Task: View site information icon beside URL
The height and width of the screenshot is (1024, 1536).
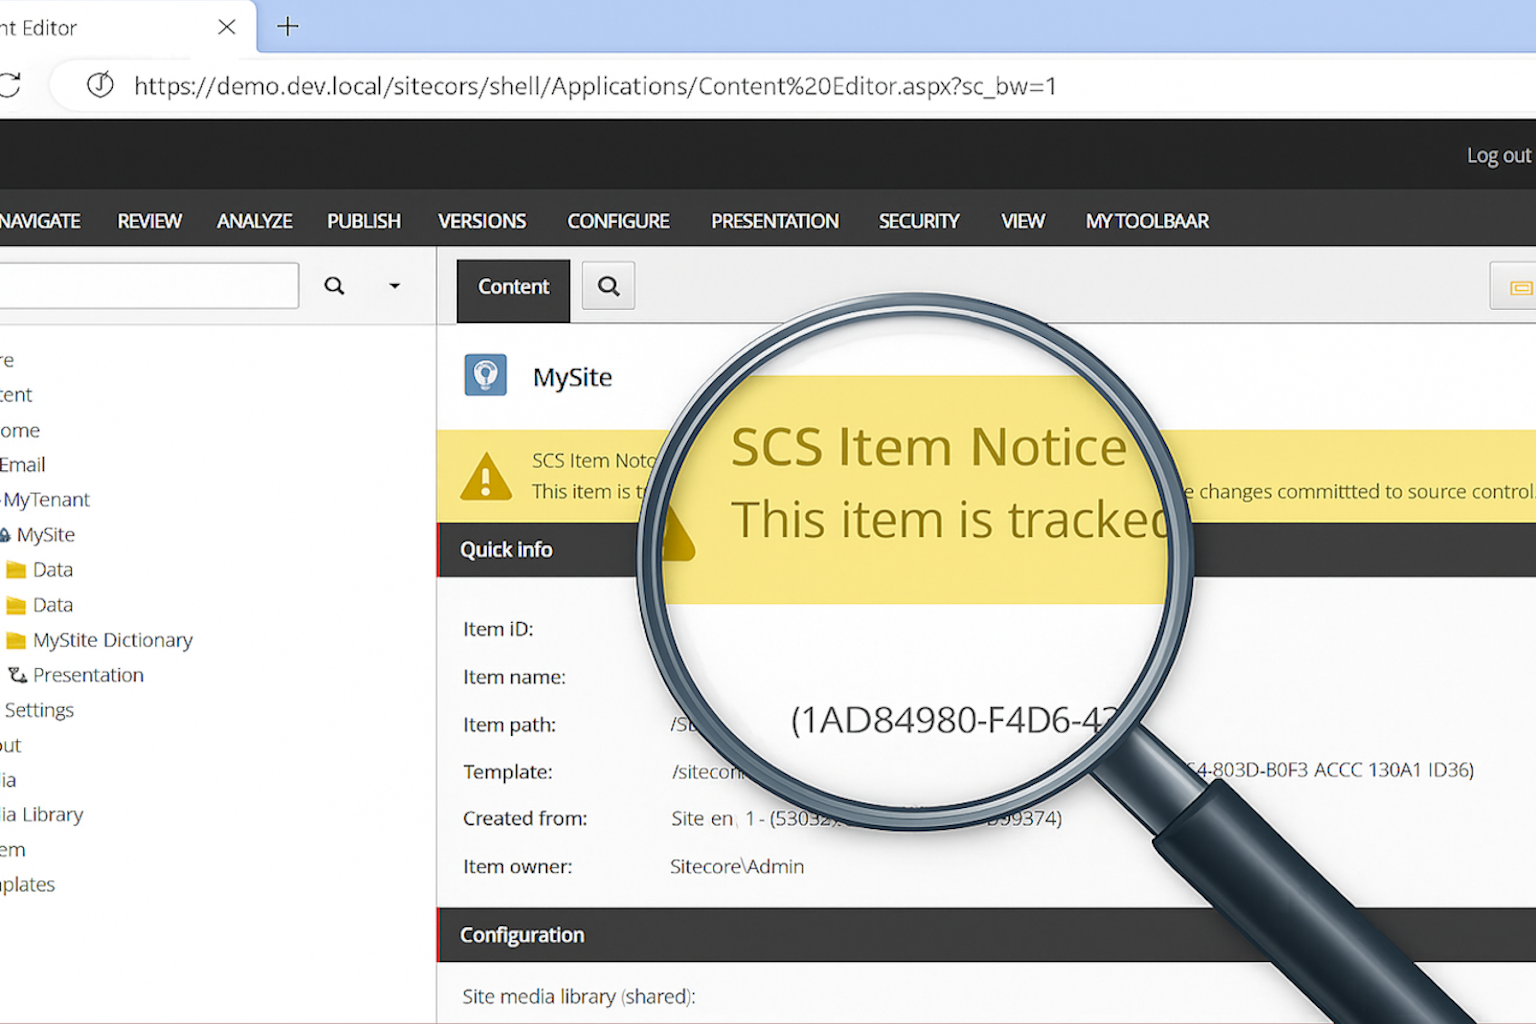Action: tap(100, 85)
